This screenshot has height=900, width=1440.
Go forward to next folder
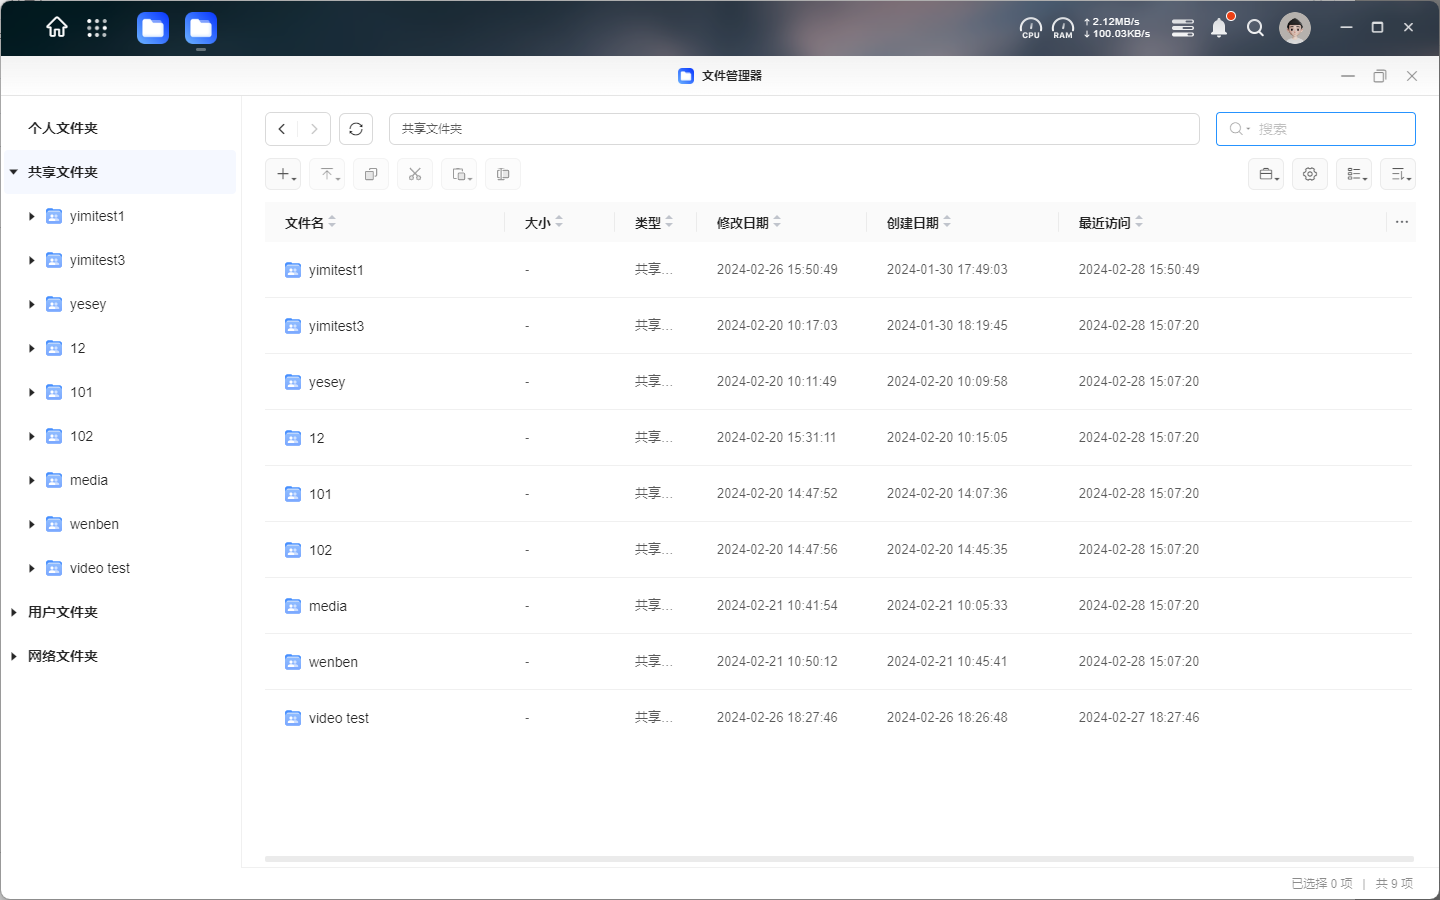point(314,129)
